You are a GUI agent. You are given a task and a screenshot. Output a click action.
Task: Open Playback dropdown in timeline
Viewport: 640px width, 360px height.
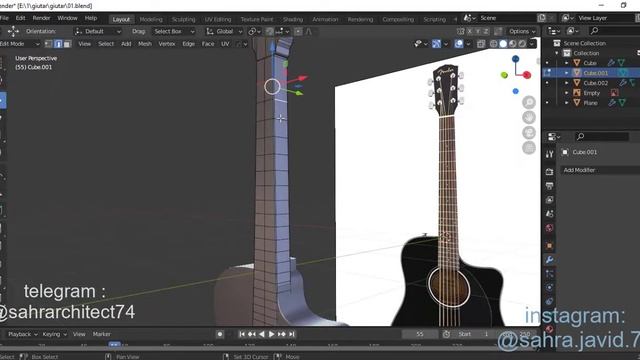[x=22, y=334]
